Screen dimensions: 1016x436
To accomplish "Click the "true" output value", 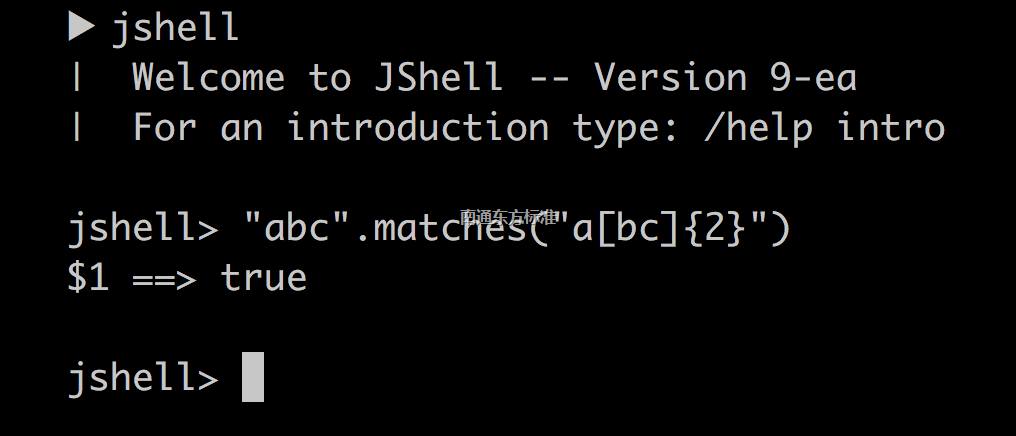I will [x=263, y=277].
